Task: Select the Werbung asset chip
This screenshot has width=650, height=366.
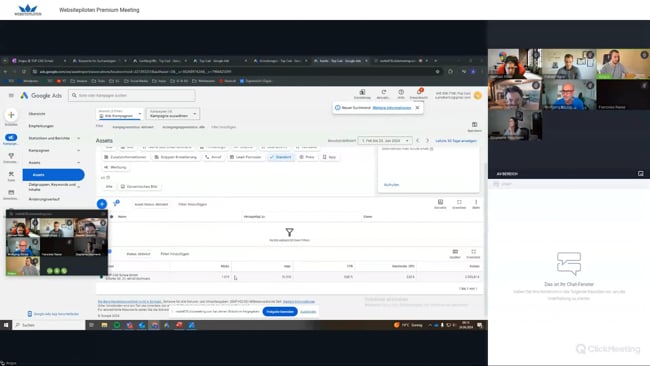Action: click(115, 167)
